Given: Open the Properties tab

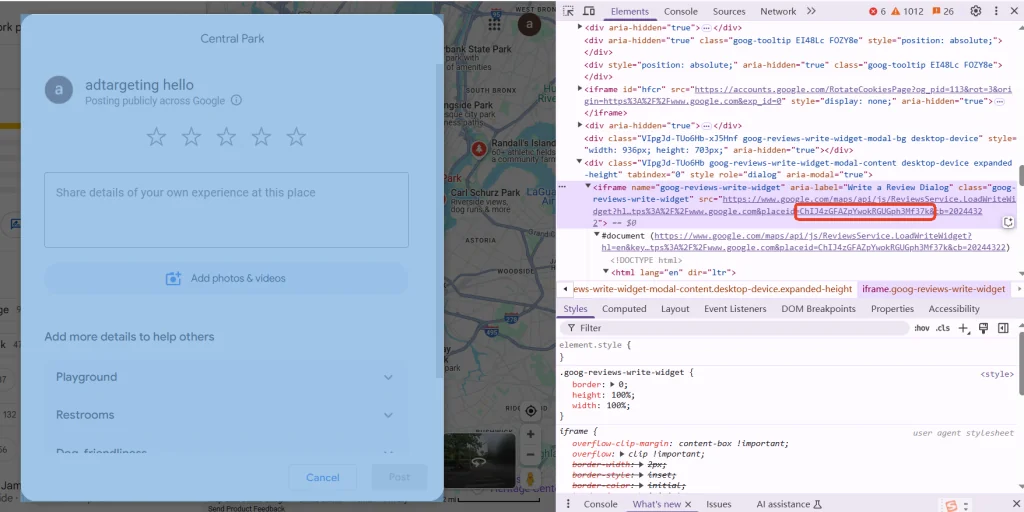Looking at the screenshot, I should (892, 309).
